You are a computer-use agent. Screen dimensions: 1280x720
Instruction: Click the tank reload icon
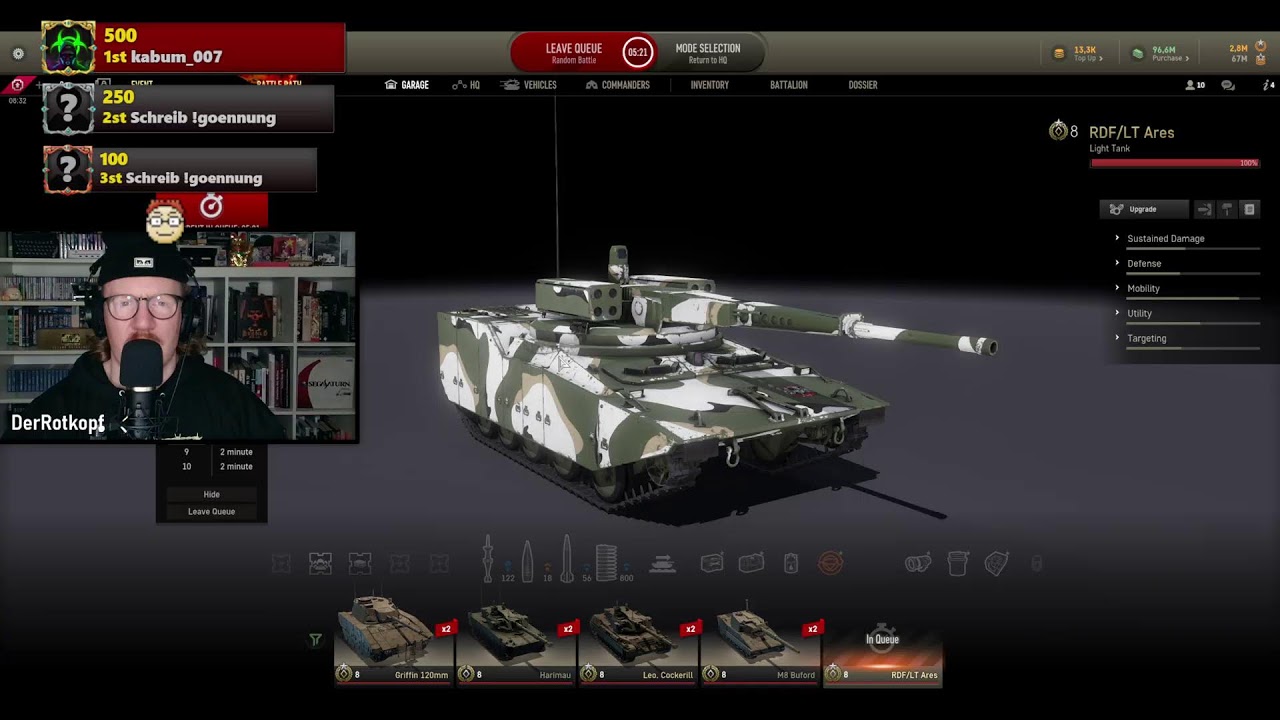click(x=663, y=564)
